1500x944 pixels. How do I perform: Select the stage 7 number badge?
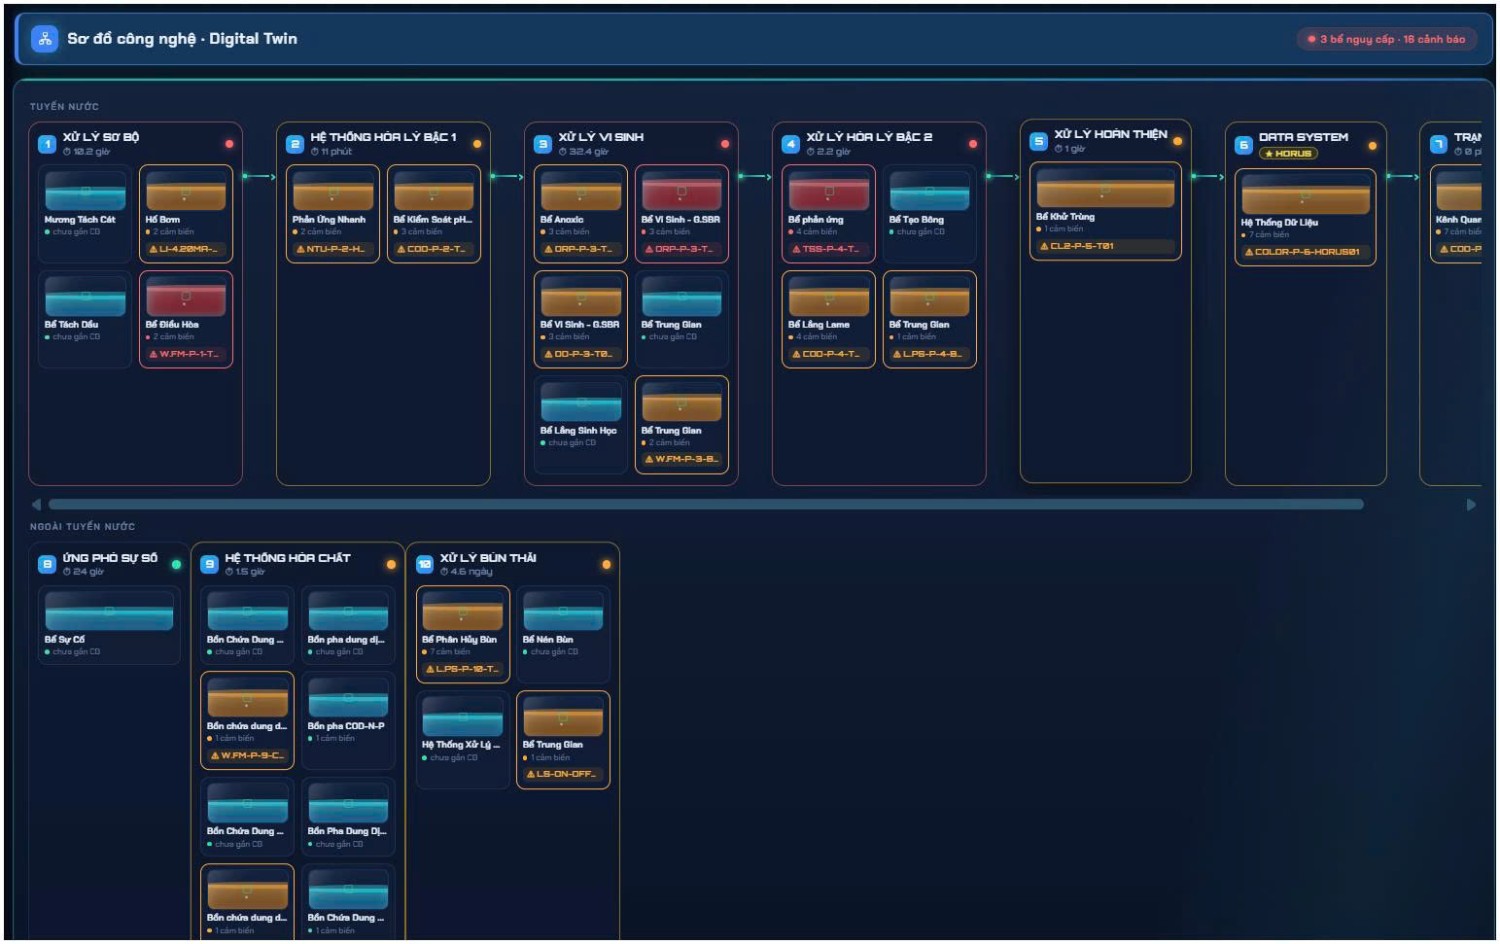click(x=1439, y=144)
